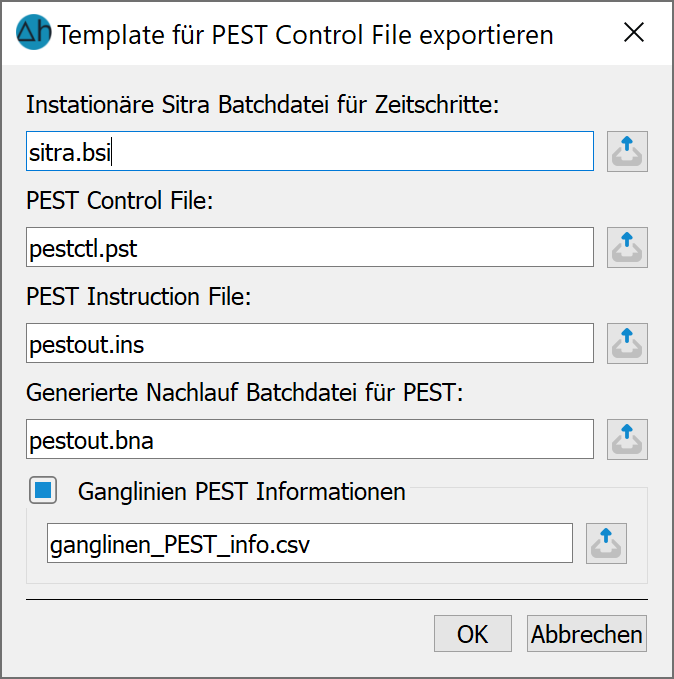Click into the pestout.bna text field
674x679 pixels.
point(310,439)
